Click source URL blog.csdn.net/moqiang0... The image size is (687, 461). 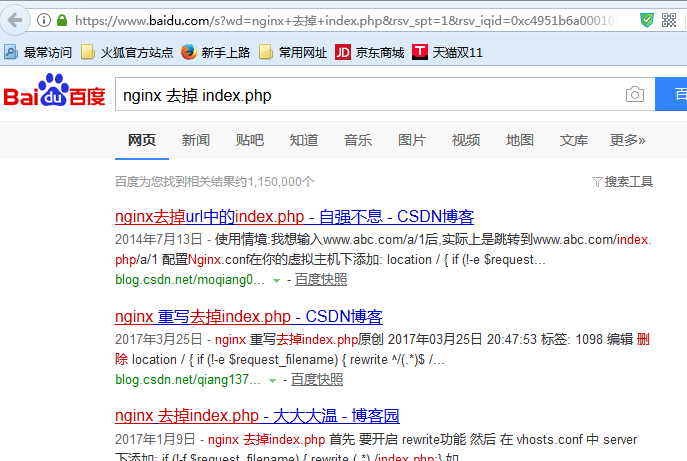pos(190,280)
